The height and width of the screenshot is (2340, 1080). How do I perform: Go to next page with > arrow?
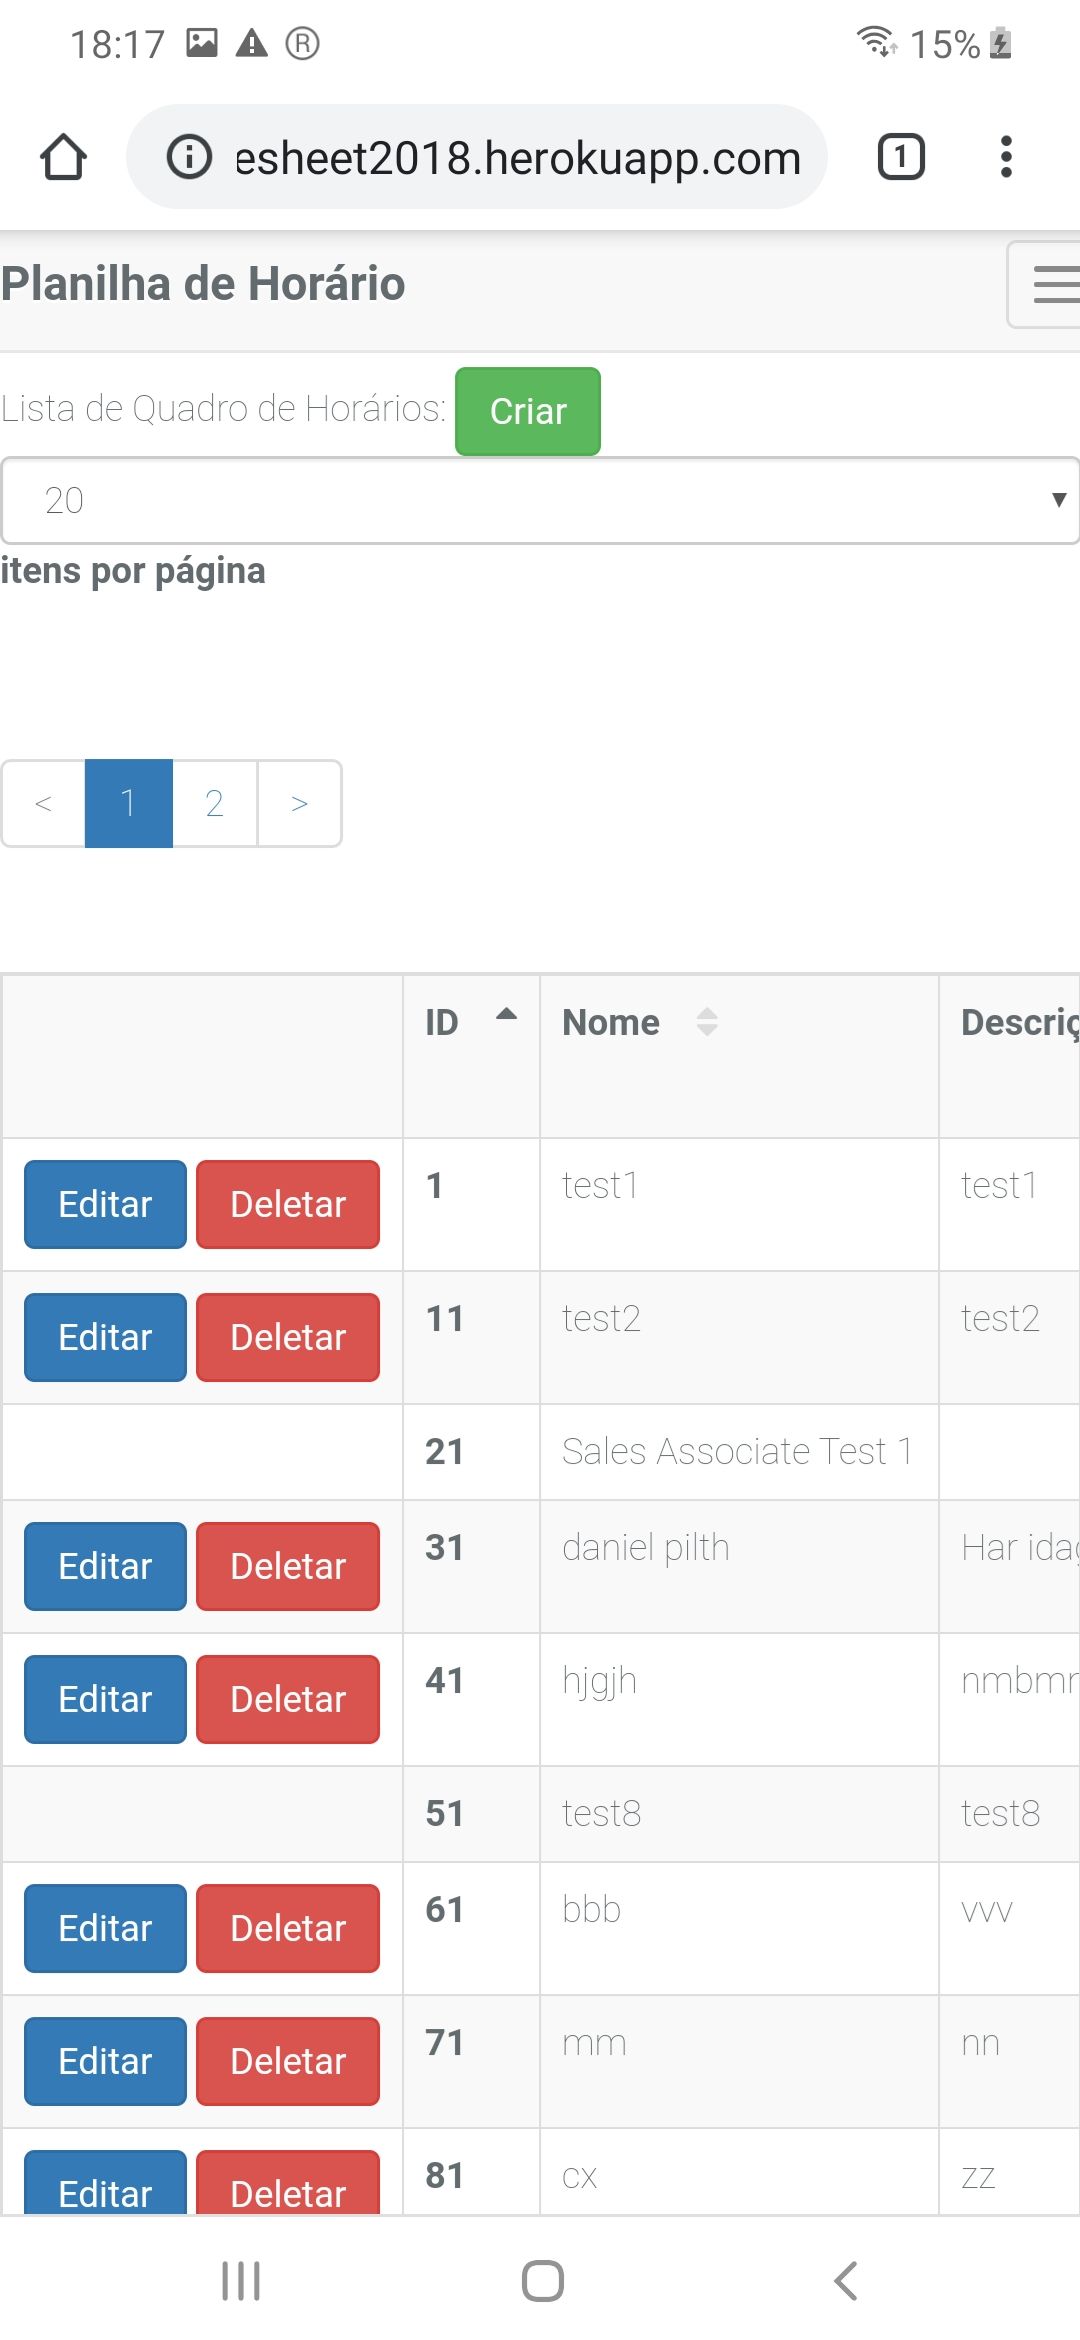(299, 804)
